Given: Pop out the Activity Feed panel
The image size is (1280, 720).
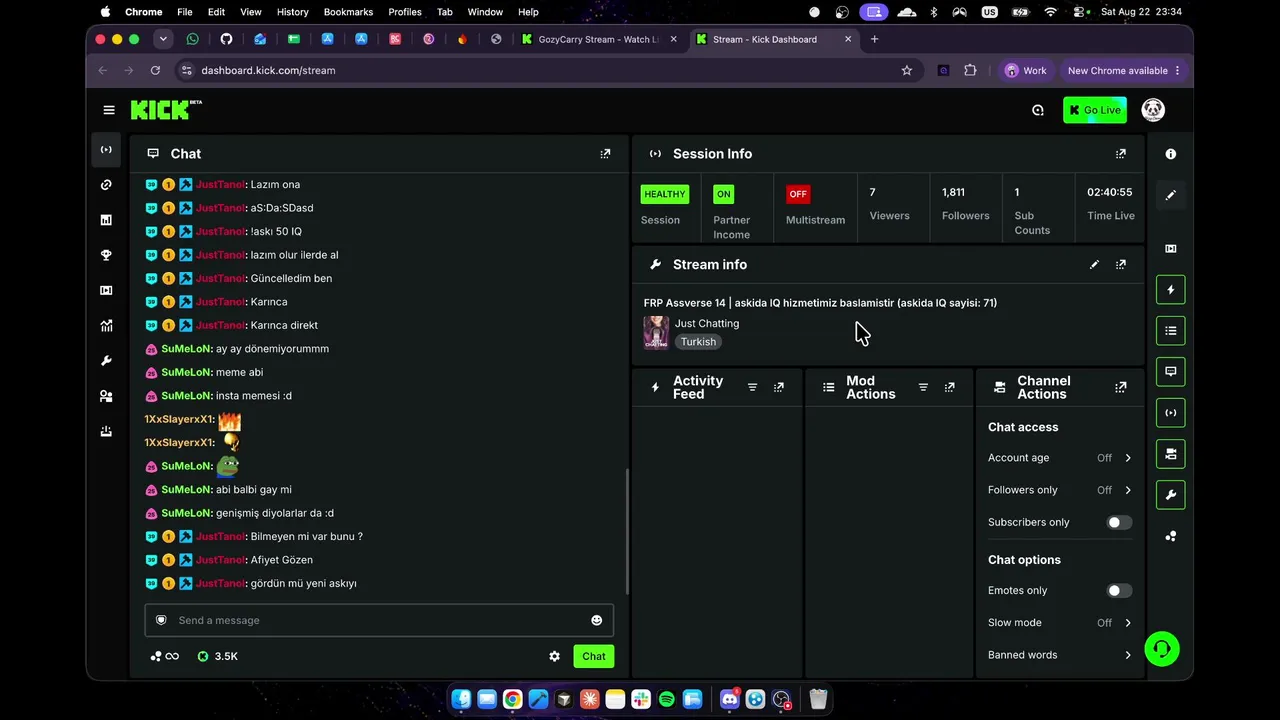Looking at the screenshot, I should point(779,387).
